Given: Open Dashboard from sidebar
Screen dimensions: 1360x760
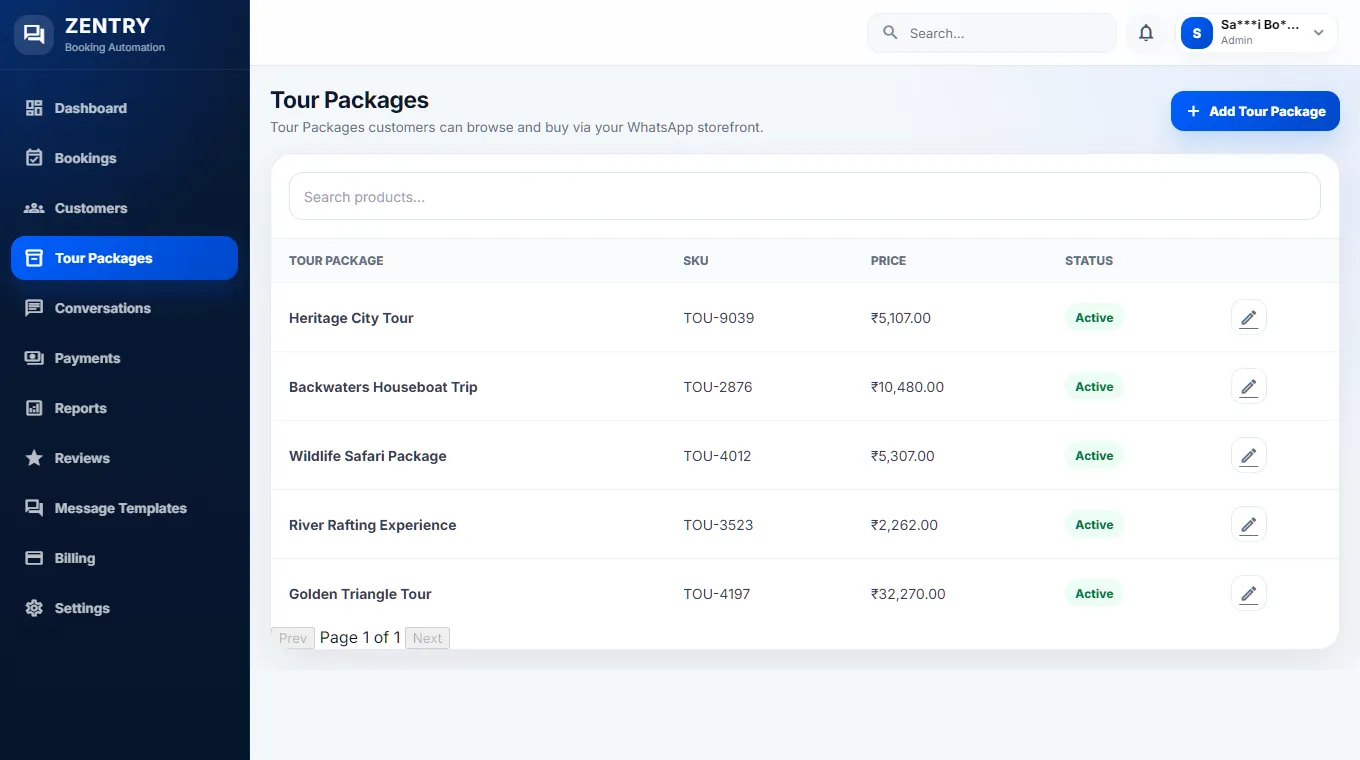Looking at the screenshot, I should point(124,108).
